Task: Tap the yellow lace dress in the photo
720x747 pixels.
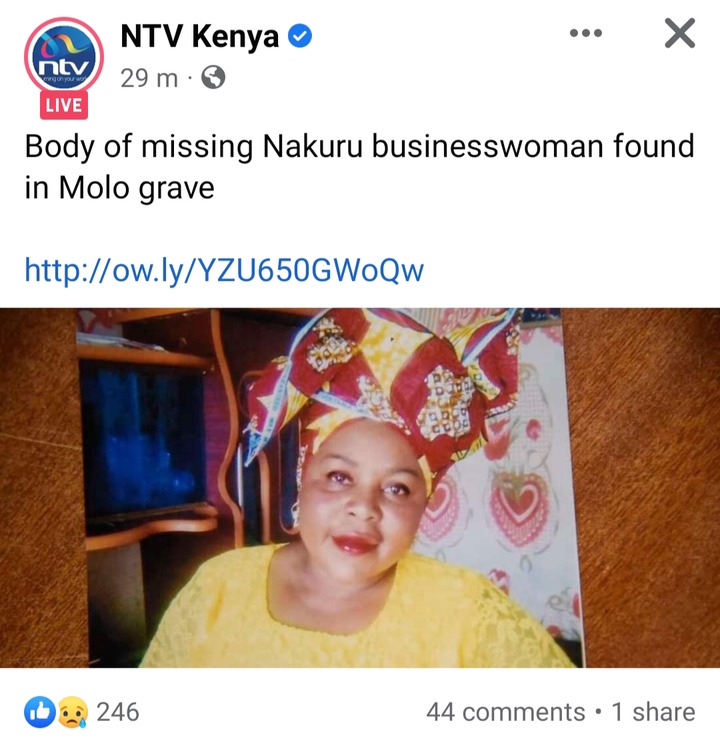Action: pos(353,615)
